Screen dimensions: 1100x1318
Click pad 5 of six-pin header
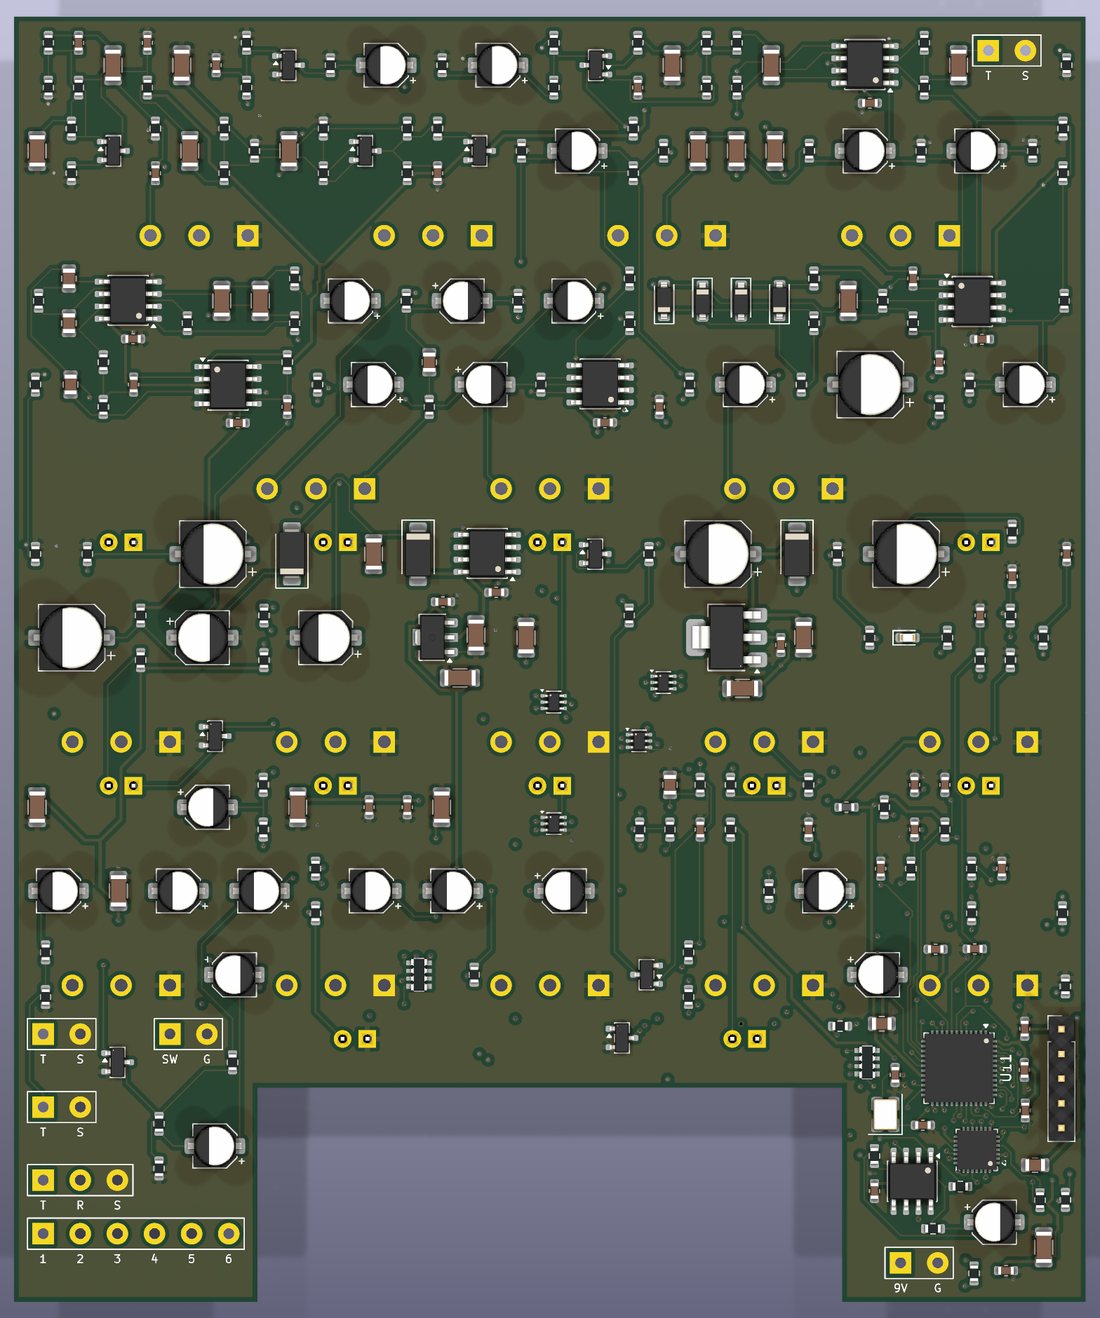(x=191, y=1234)
